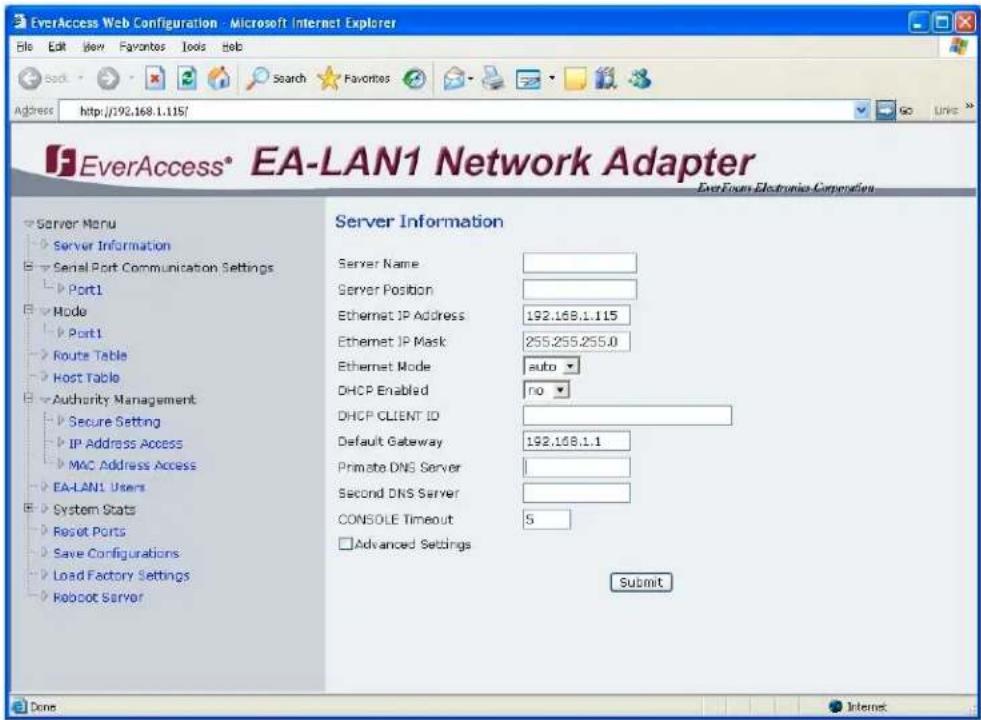Viewport: 981px width, 720px height.
Task: Click the Go arrow button
Action: 885,111
